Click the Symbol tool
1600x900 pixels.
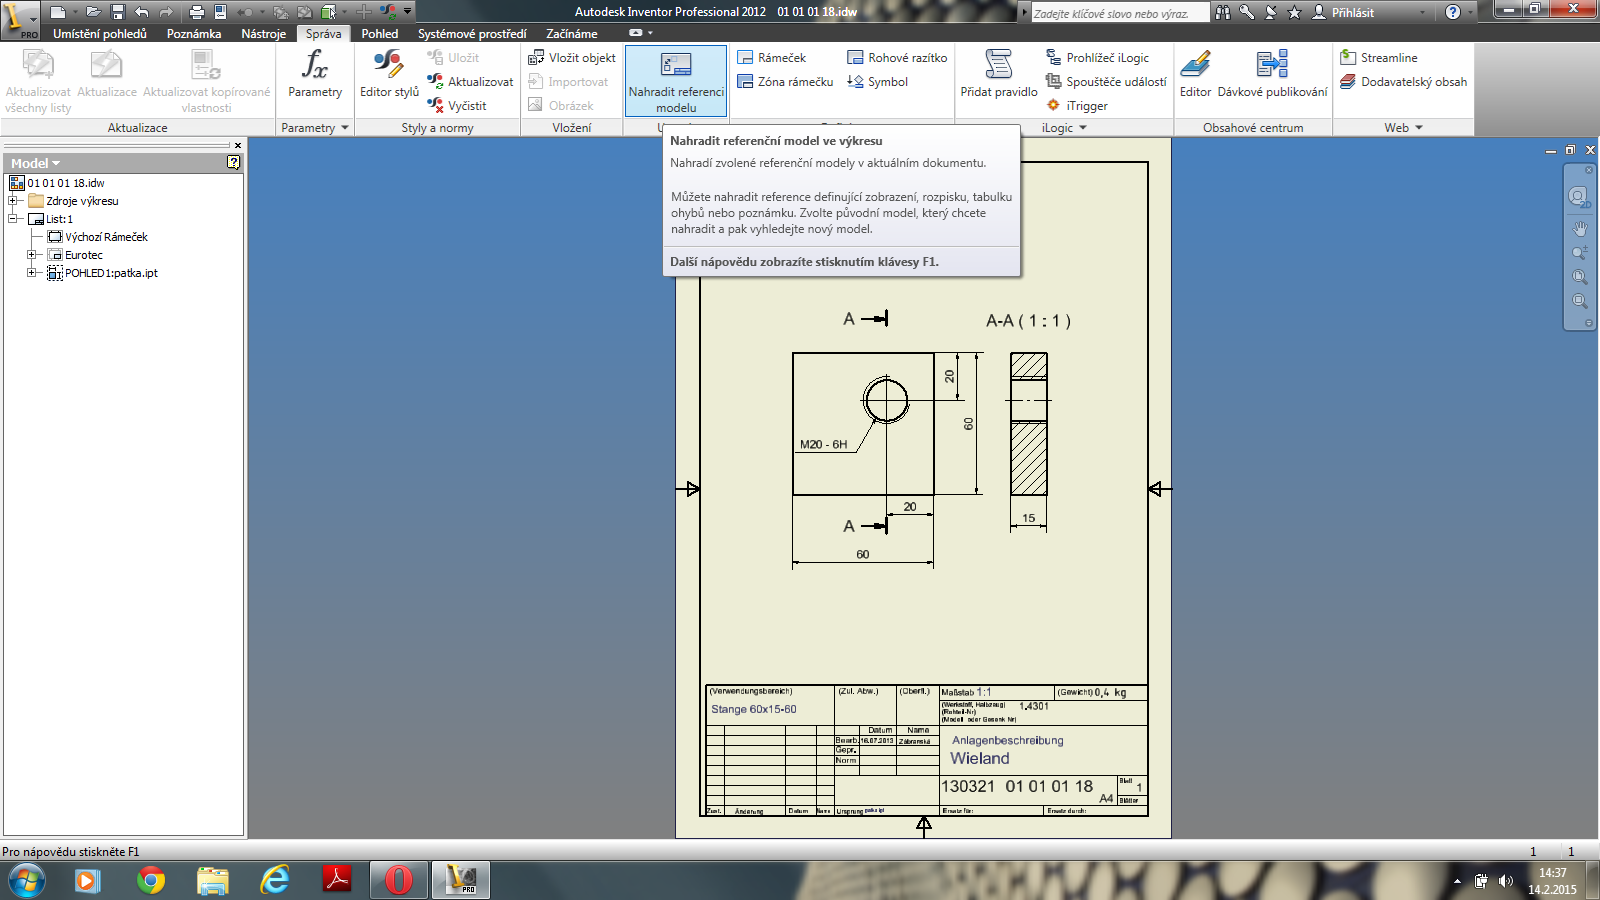[x=877, y=81]
